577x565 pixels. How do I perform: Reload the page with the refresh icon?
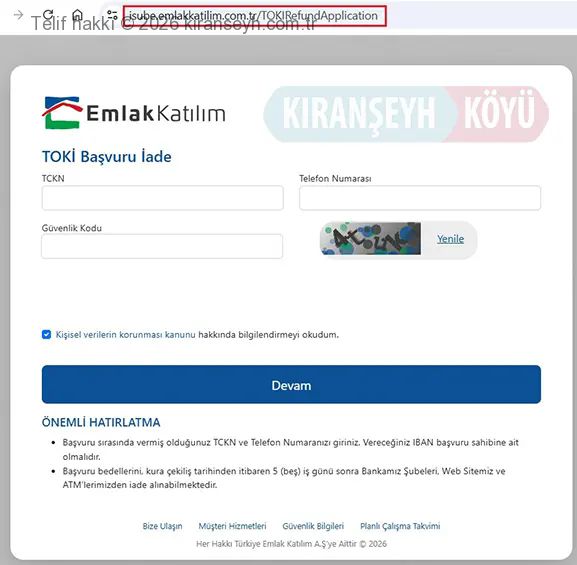click(48, 14)
